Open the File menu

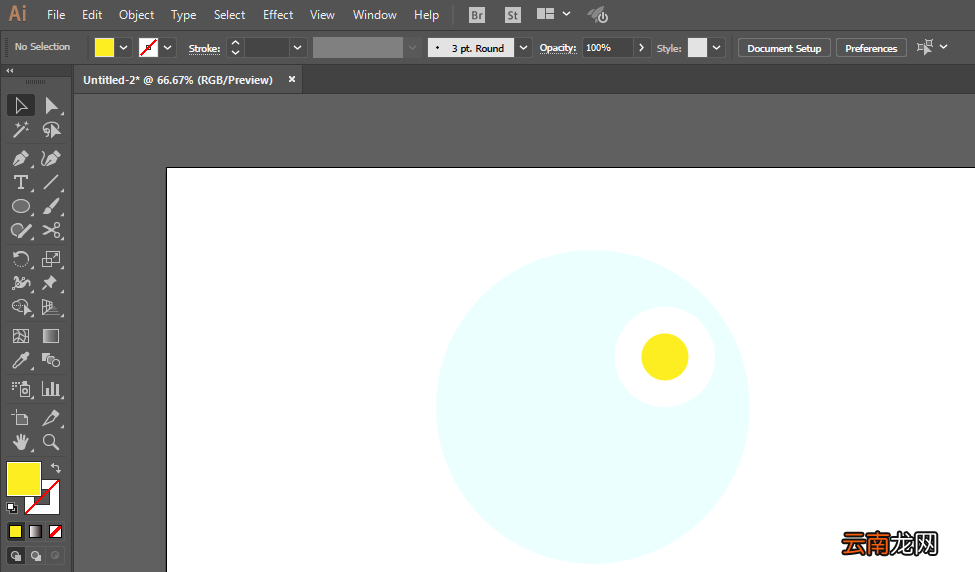(56, 15)
